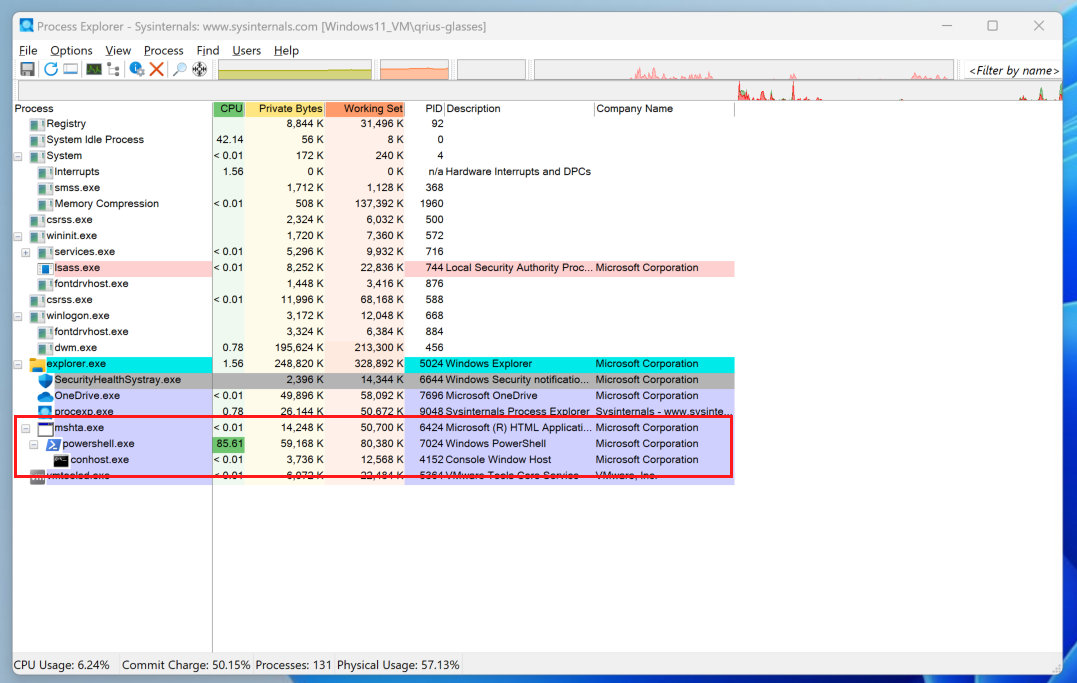Select the Memory Compression row

coord(374,204)
